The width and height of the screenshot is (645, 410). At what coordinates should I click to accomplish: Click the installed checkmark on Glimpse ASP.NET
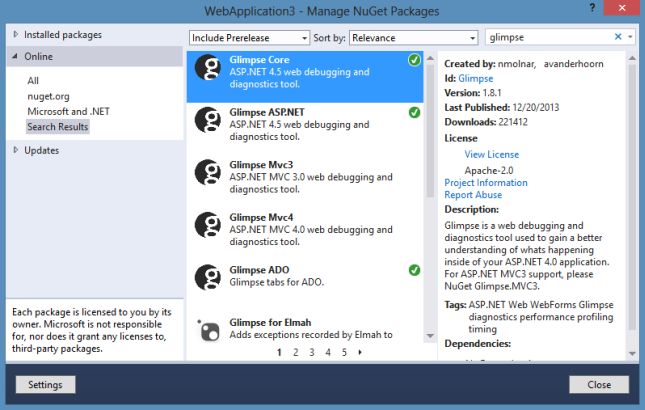414,112
